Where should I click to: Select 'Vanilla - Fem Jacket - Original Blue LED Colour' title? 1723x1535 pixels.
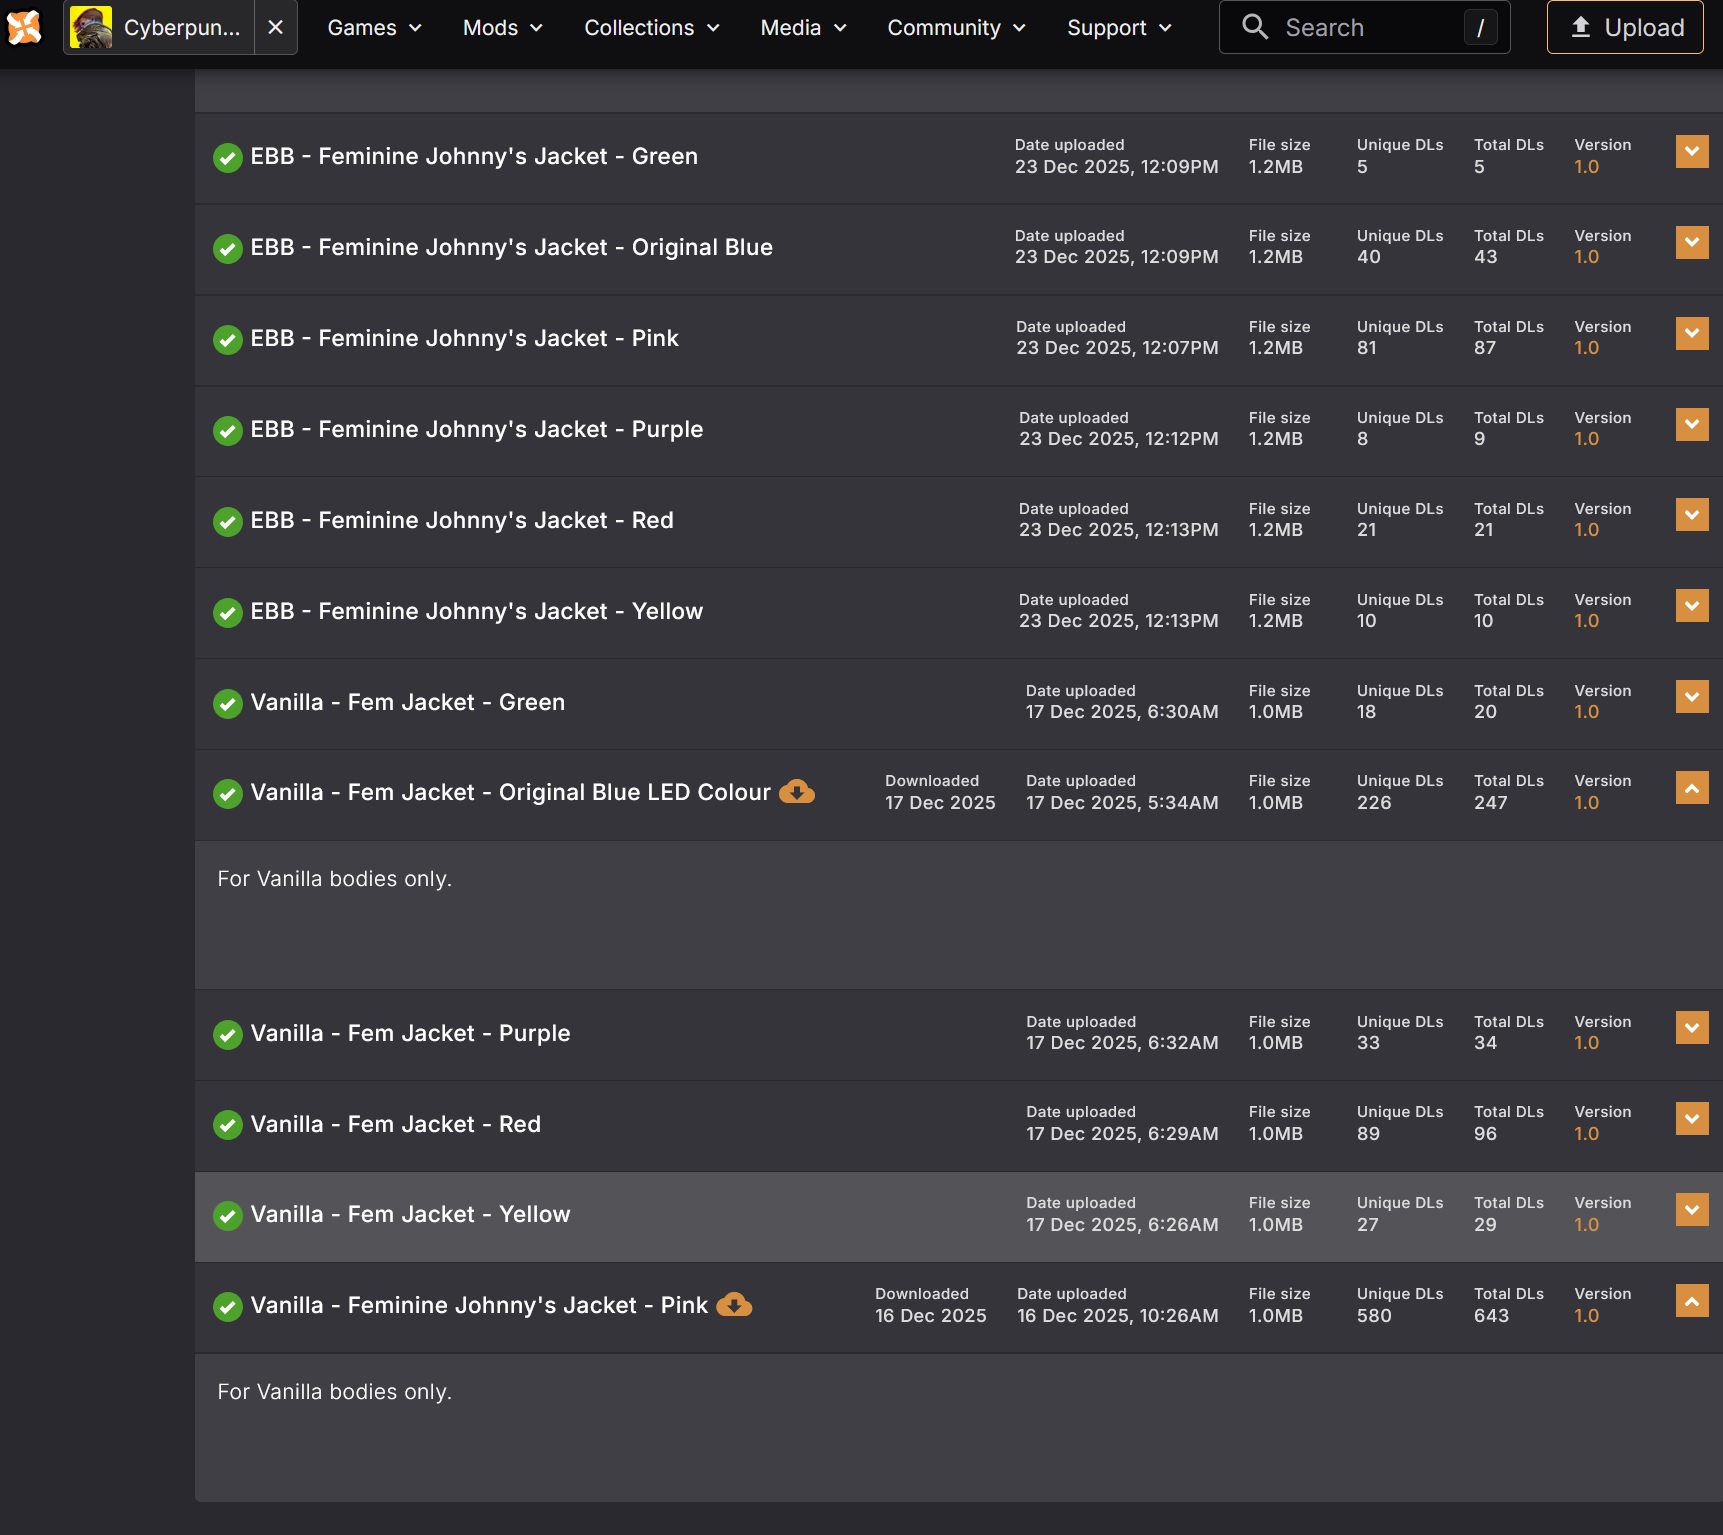[511, 793]
